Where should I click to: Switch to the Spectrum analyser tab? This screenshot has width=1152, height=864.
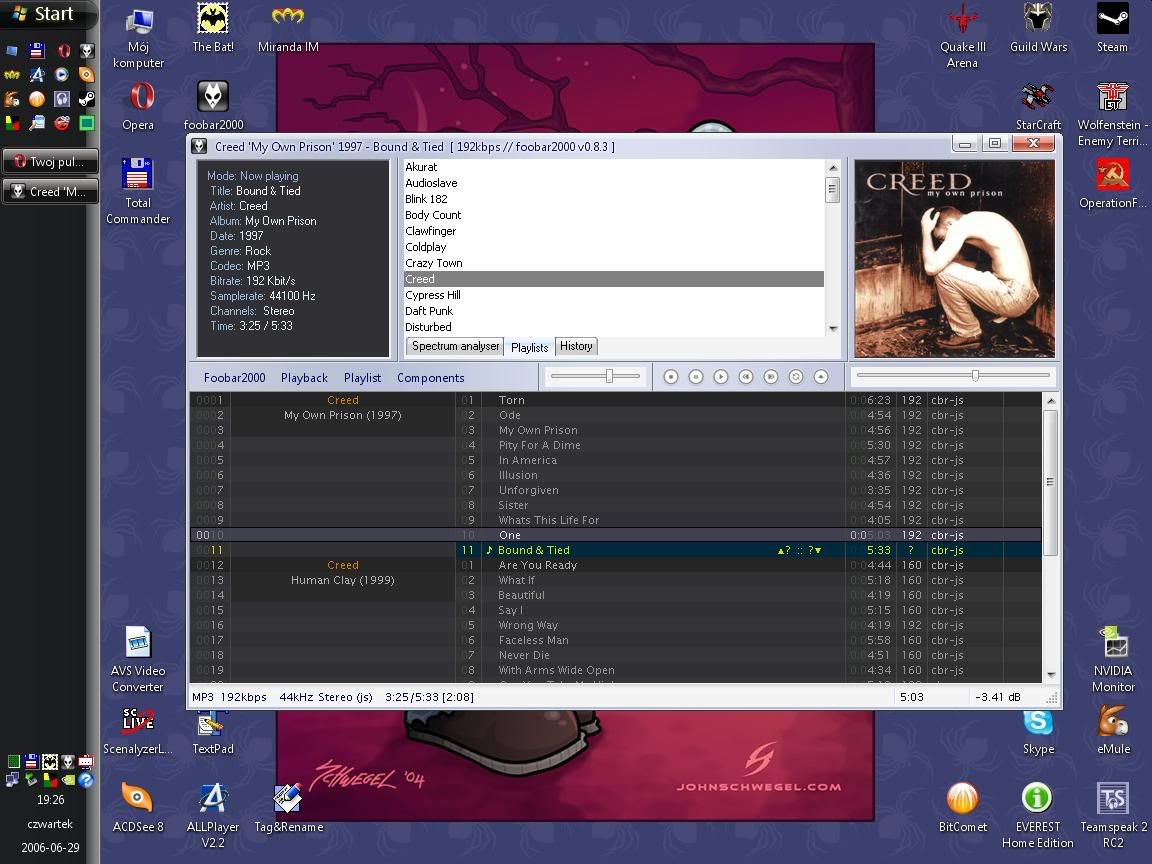pyautogui.click(x=455, y=346)
